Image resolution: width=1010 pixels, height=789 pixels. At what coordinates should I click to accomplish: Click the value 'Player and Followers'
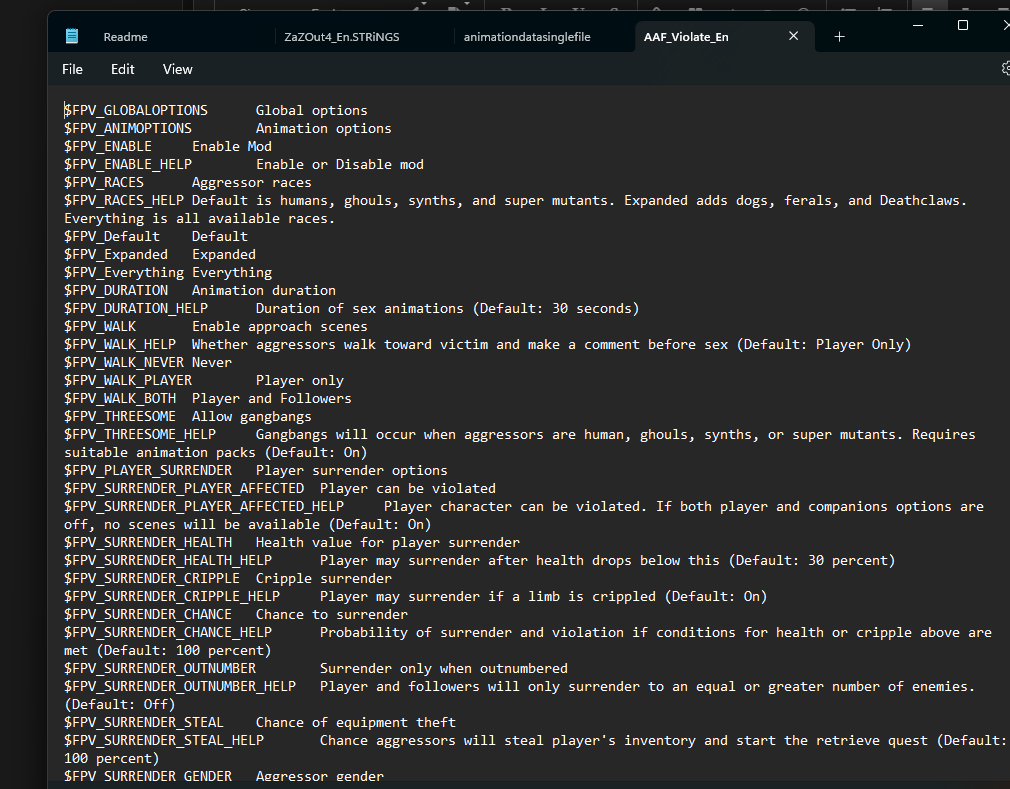[x=272, y=399]
